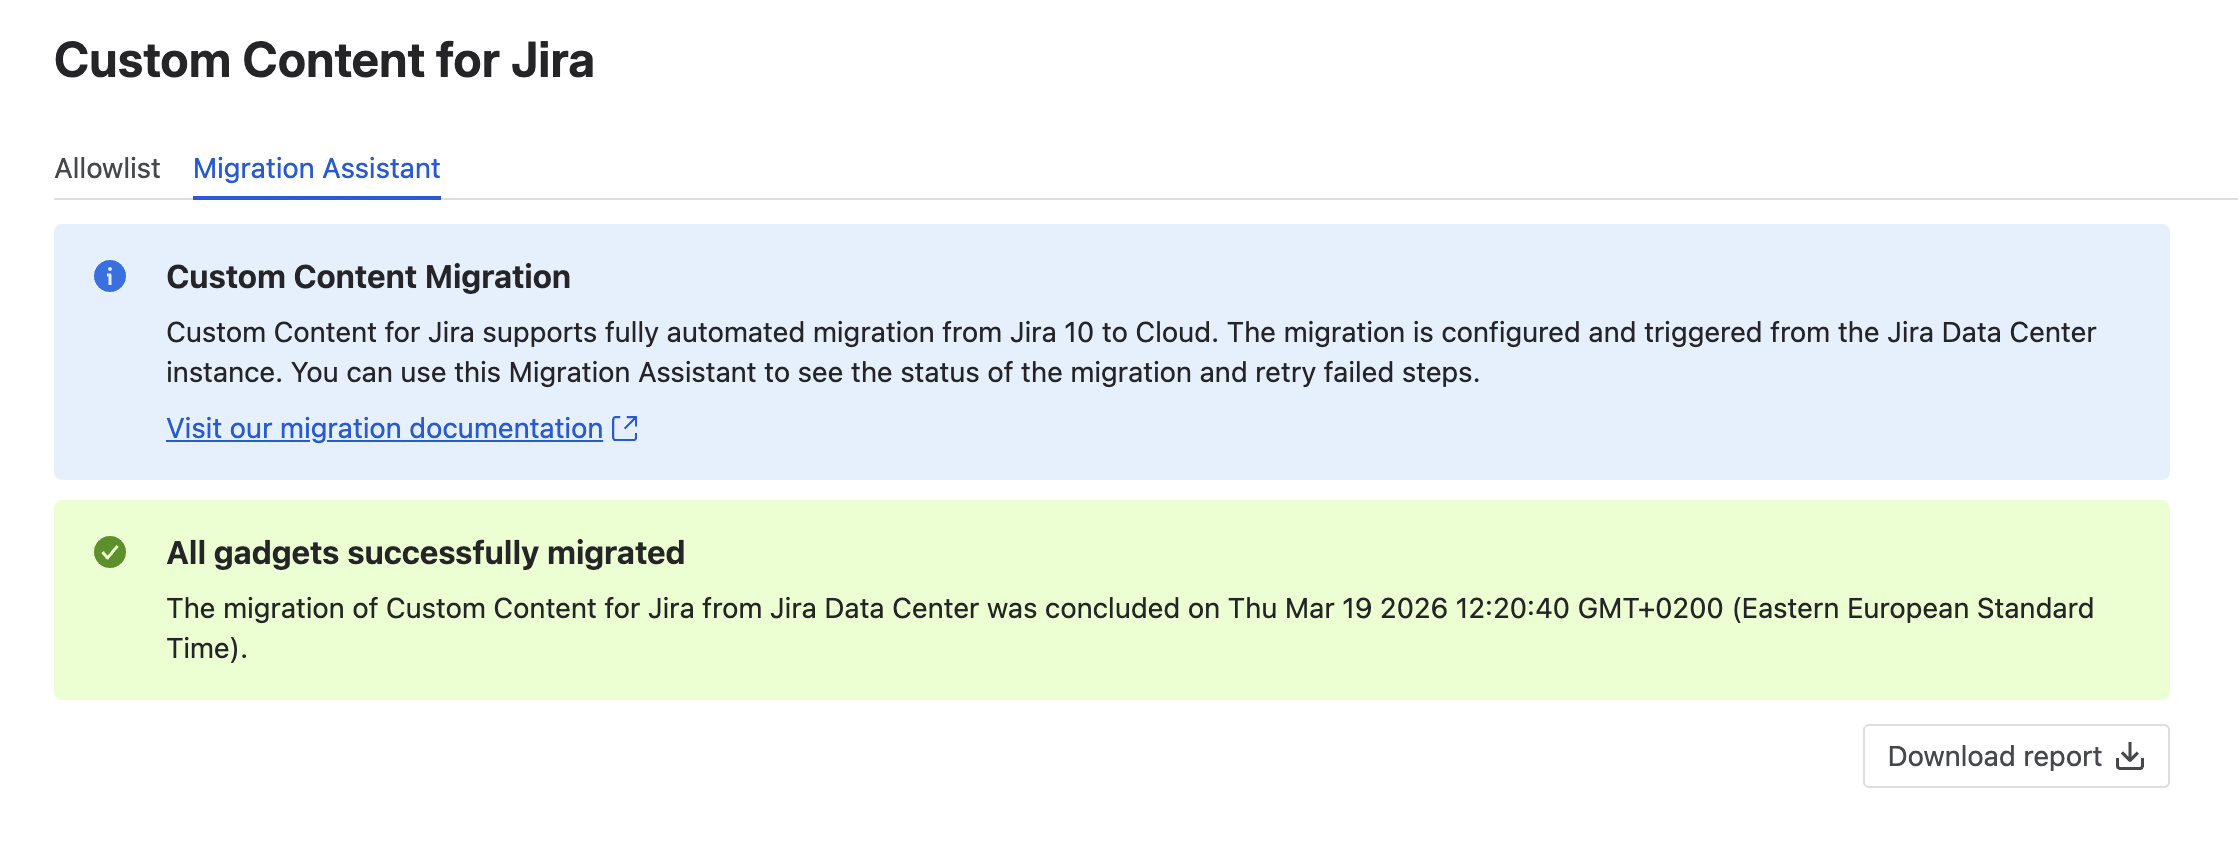2238x846 pixels.
Task: Click the blue info icon in Custom Content Migration banner
Action: pyautogui.click(x=110, y=277)
